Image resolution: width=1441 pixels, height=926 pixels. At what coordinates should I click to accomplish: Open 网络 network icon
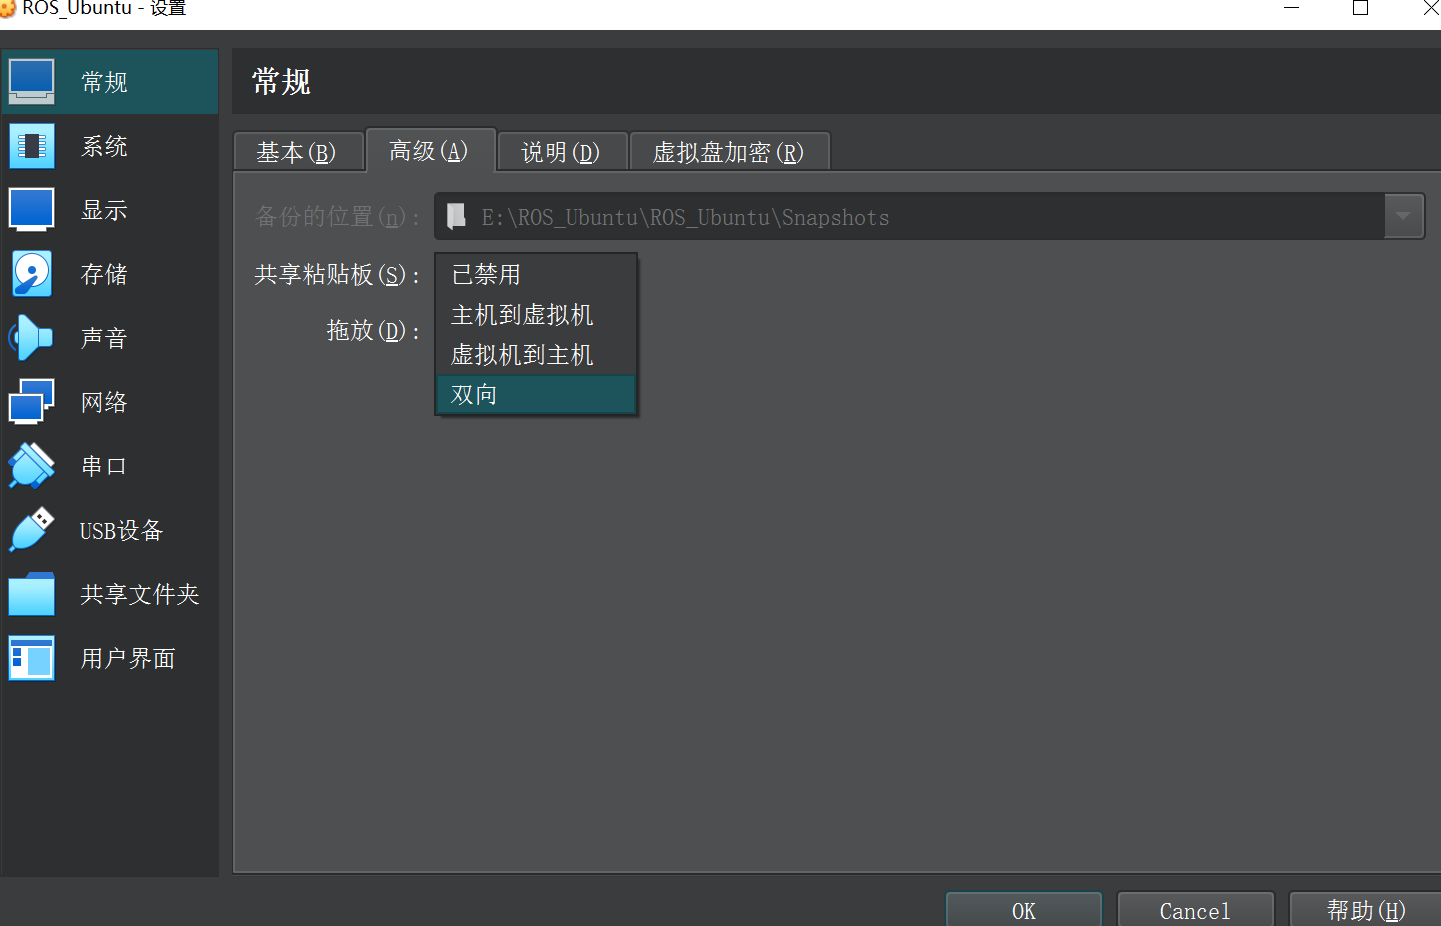click(x=32, y=402)
